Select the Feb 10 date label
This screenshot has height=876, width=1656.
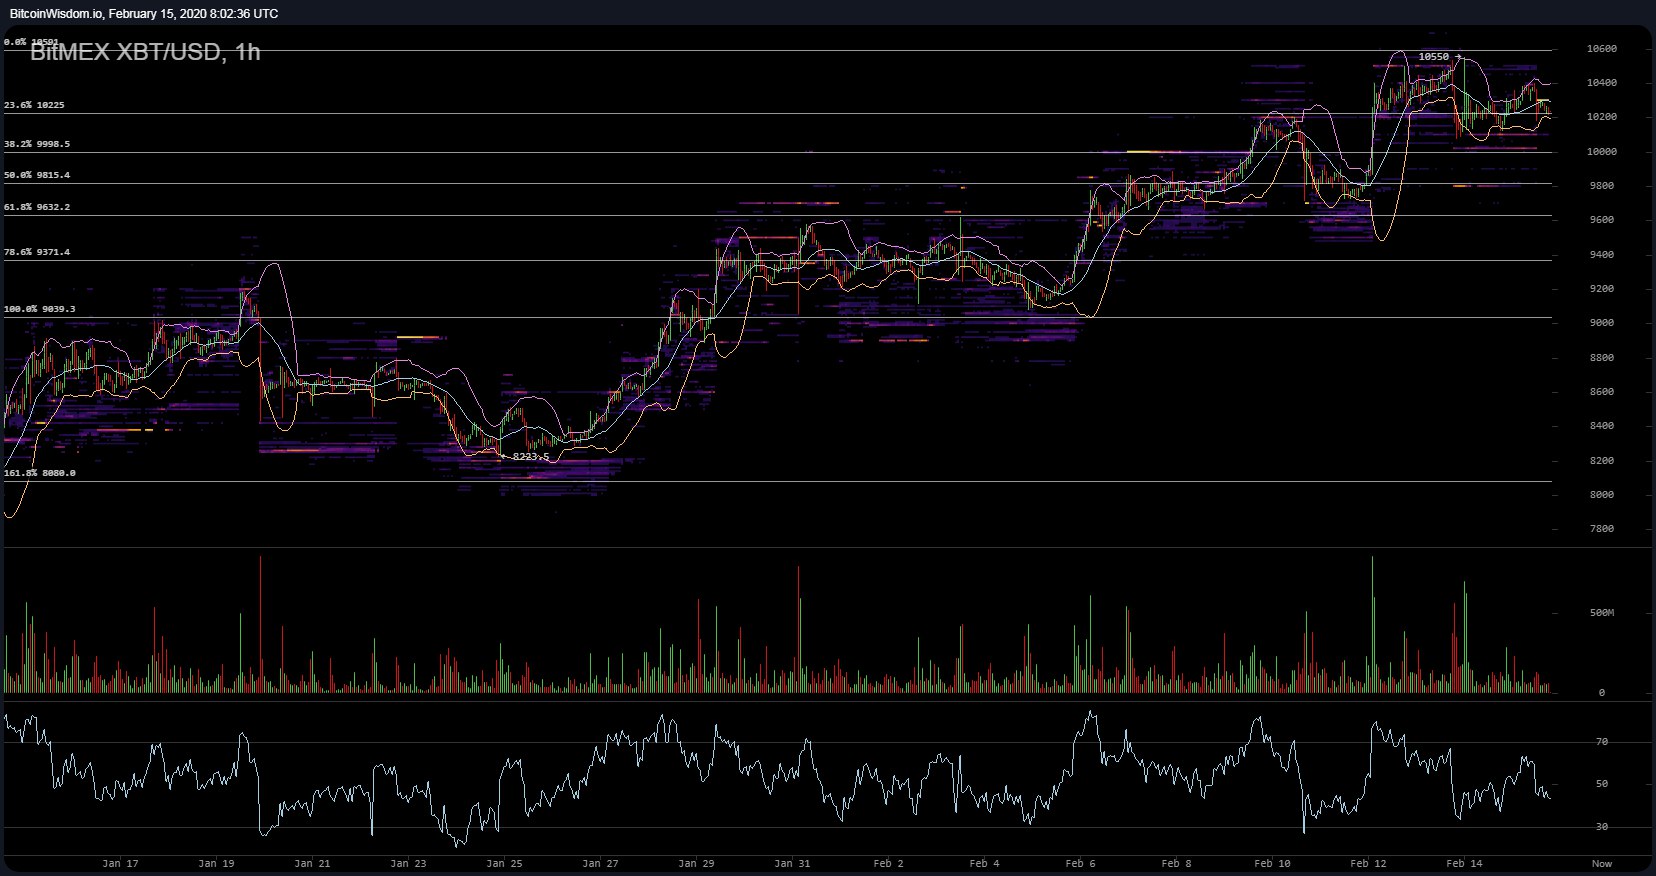1272,863
